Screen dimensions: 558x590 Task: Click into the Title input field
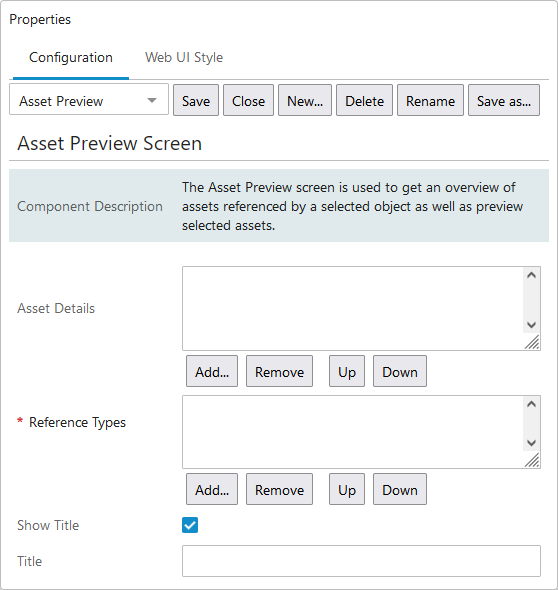(361, 561)
